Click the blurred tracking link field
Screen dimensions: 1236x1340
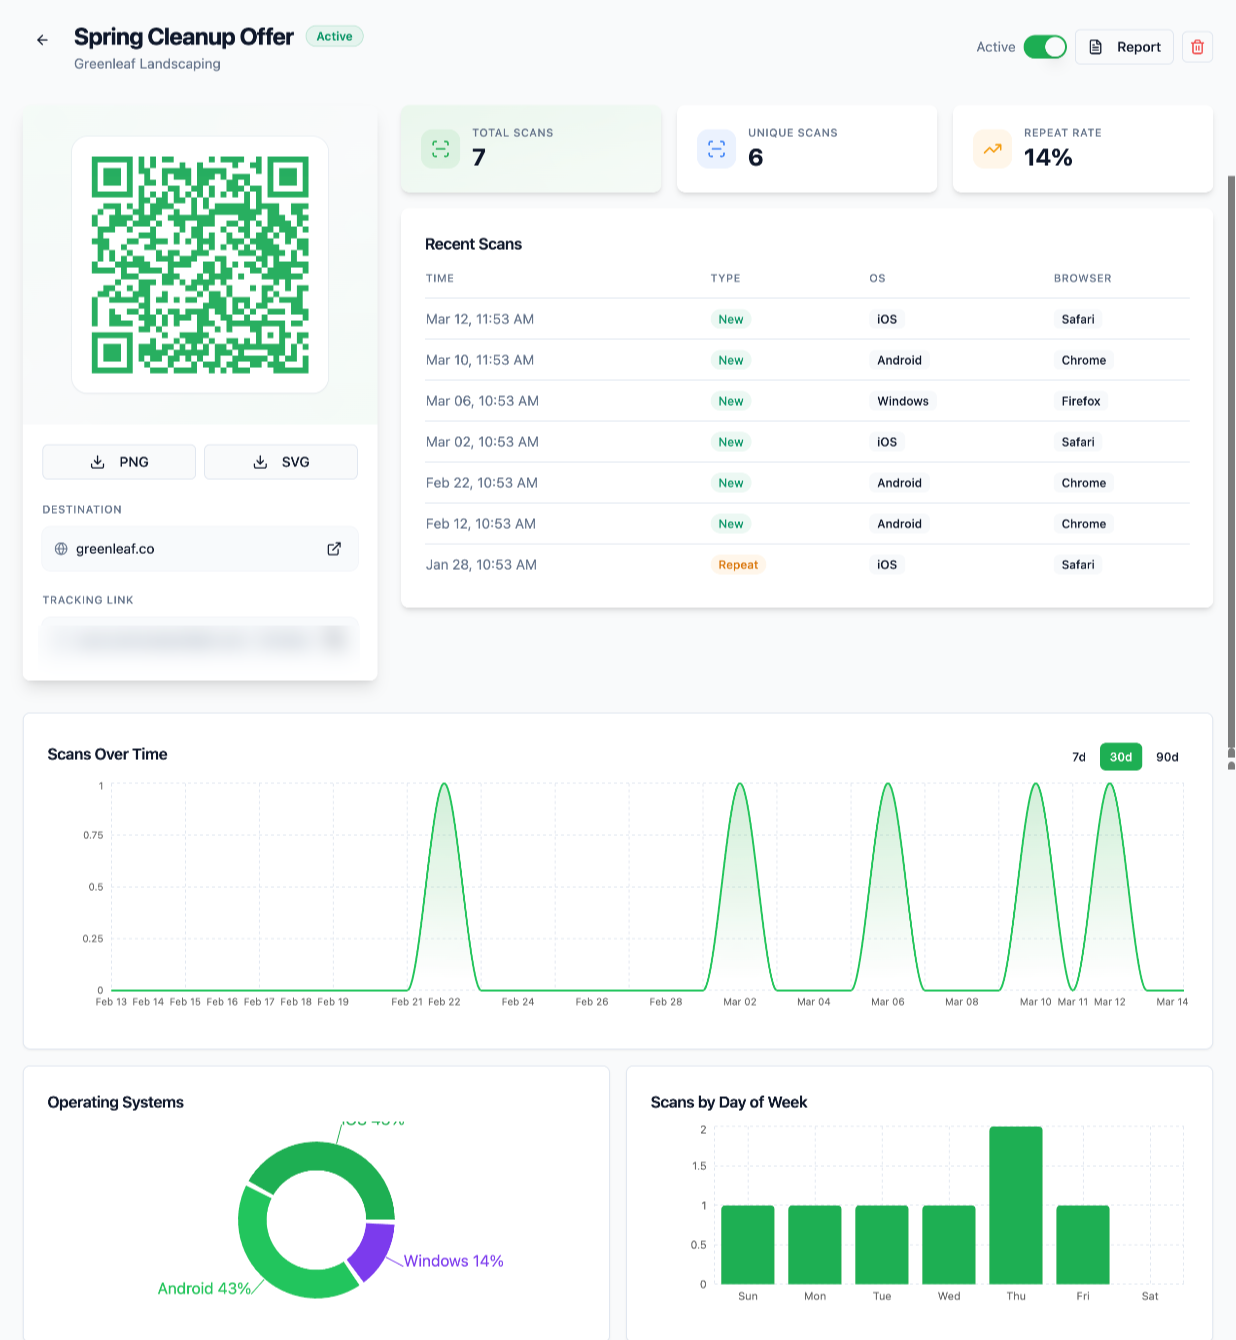tap(200, 640)
